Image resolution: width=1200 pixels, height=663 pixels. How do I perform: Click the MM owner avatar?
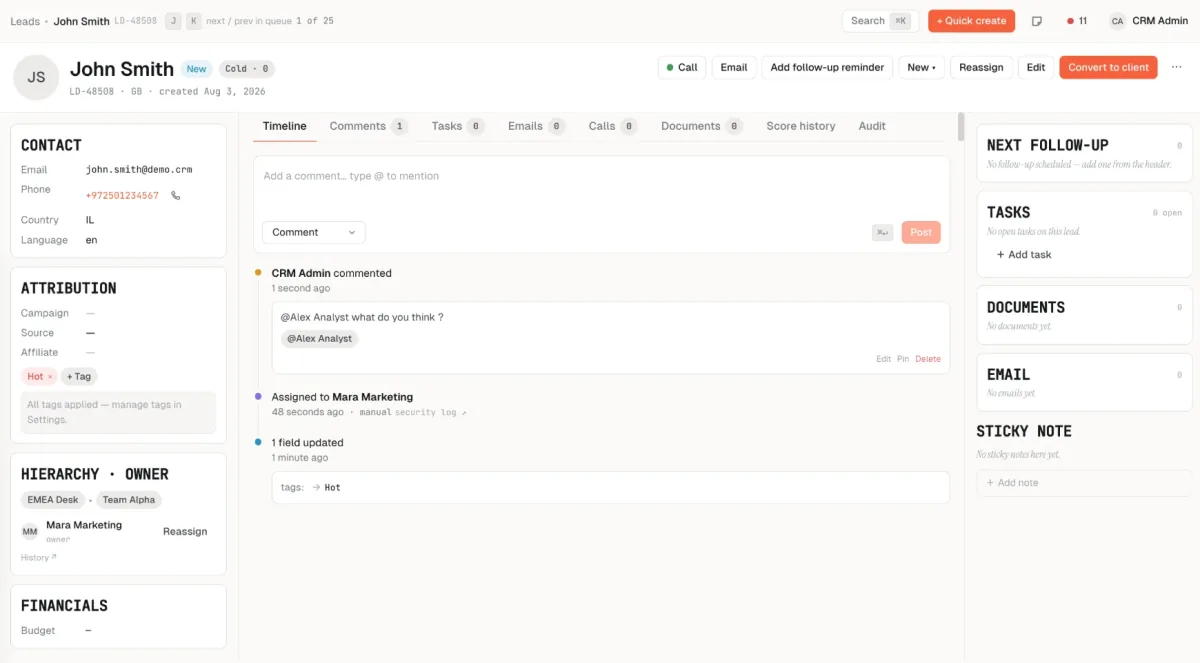(x=30, y=532)
